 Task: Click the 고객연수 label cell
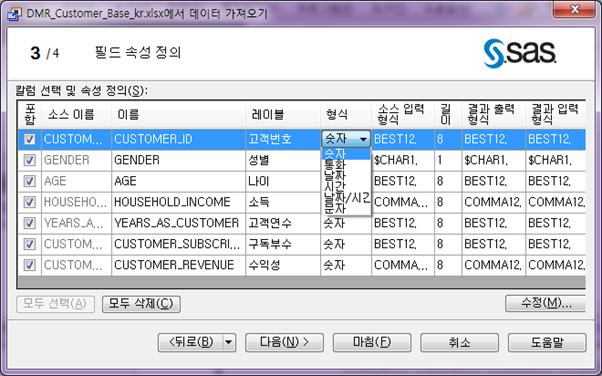(x=283, y=223)
